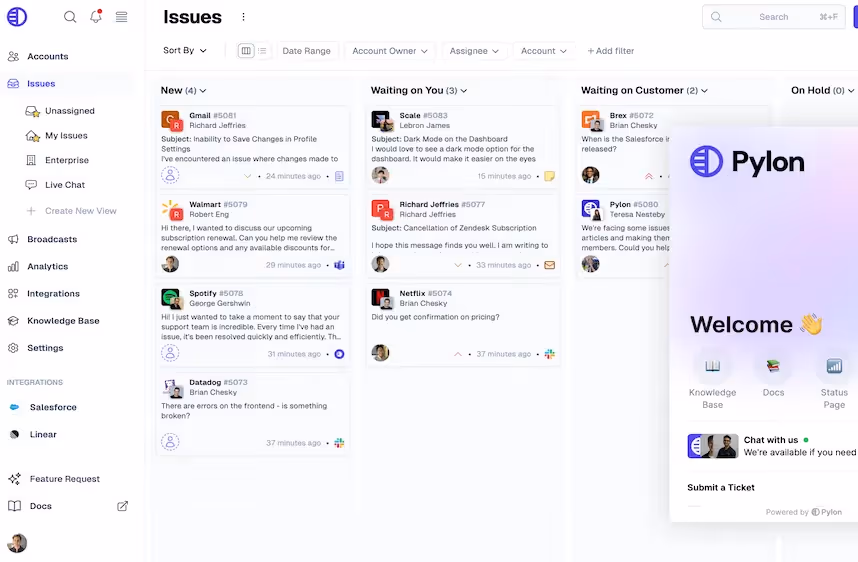
Task: Expand the Account filter dropdown
Action: (x=543, y=51)
